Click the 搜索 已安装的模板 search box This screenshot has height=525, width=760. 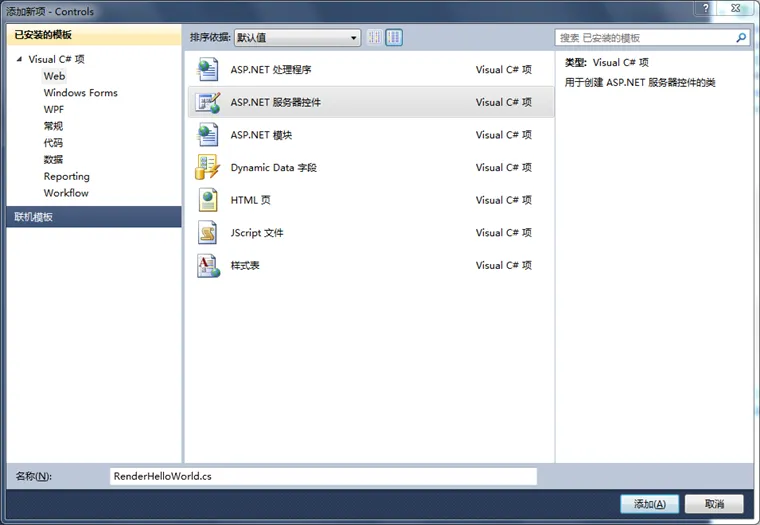click(x=652, y=38)
